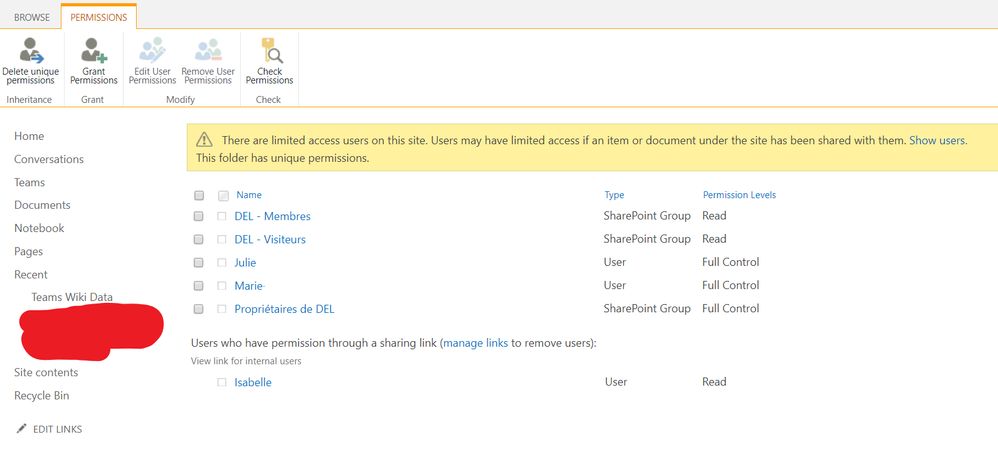Click the Remove User Permissions icon
The height and width of the screenshot is (449, 998).
208,51
